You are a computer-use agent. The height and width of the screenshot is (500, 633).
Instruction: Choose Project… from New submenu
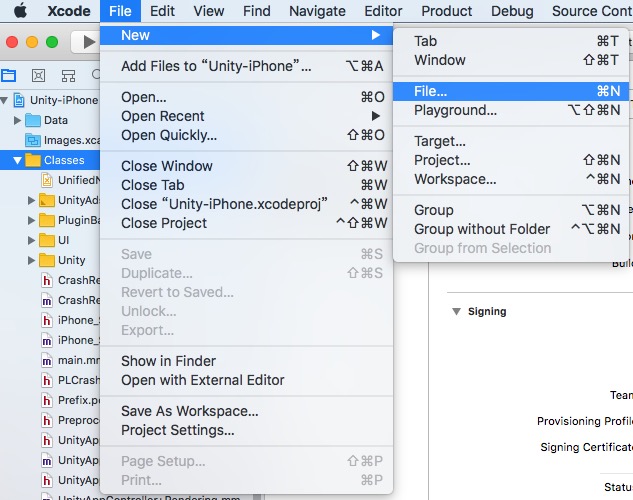[x=511, y=160]
